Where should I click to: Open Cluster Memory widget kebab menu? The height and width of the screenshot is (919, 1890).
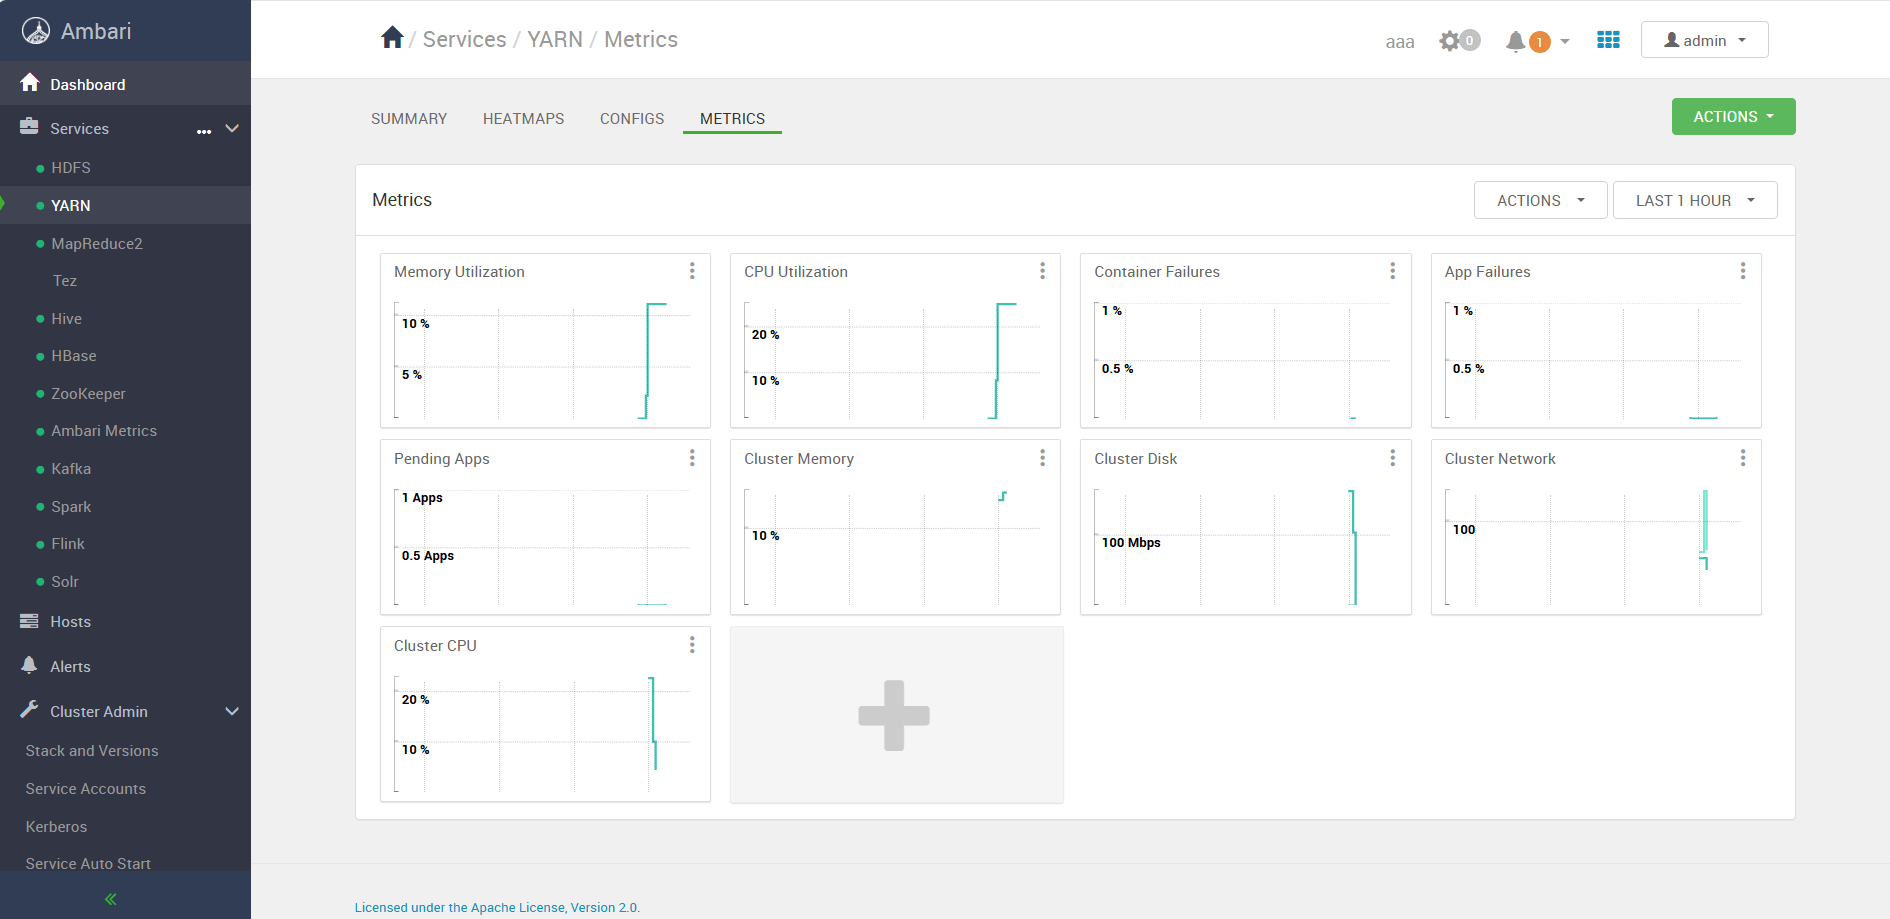click(x=1042, y=458)
